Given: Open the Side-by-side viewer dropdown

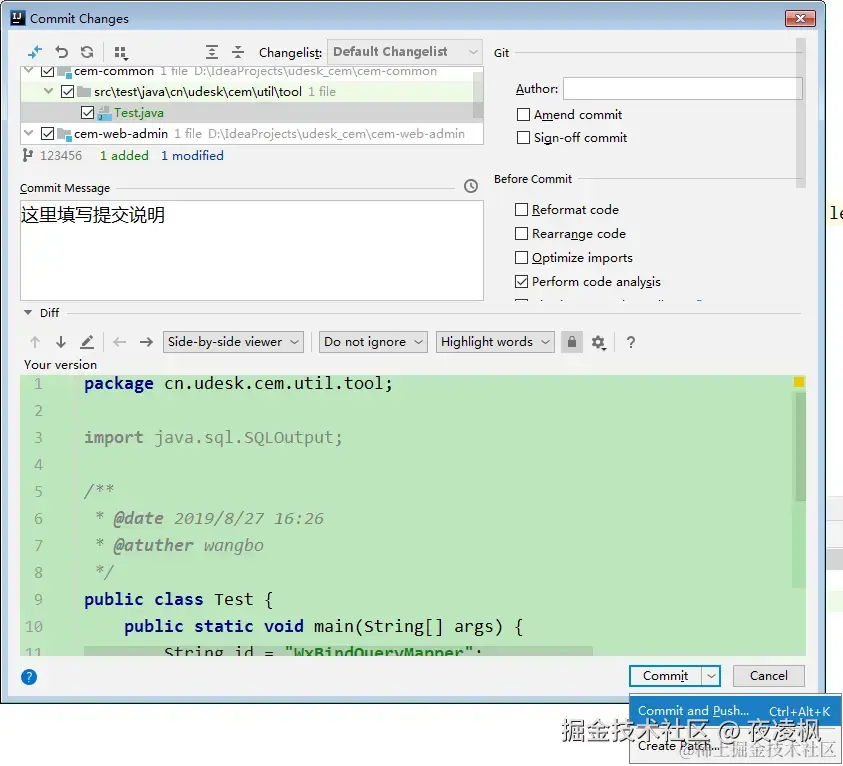Looking at the screenshot, I should pyautogui.click(x=233, y=342).
